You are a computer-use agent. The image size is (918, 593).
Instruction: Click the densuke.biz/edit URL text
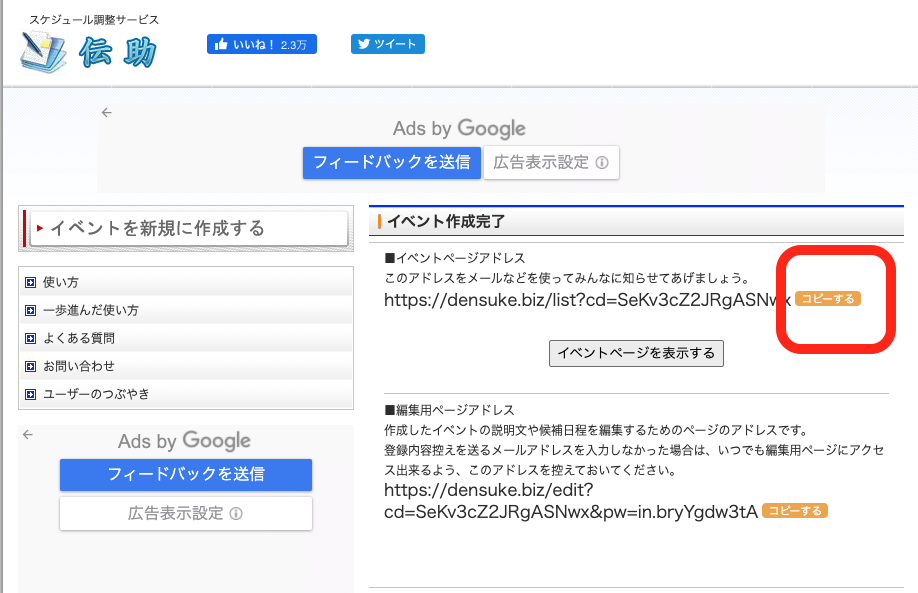571,501
